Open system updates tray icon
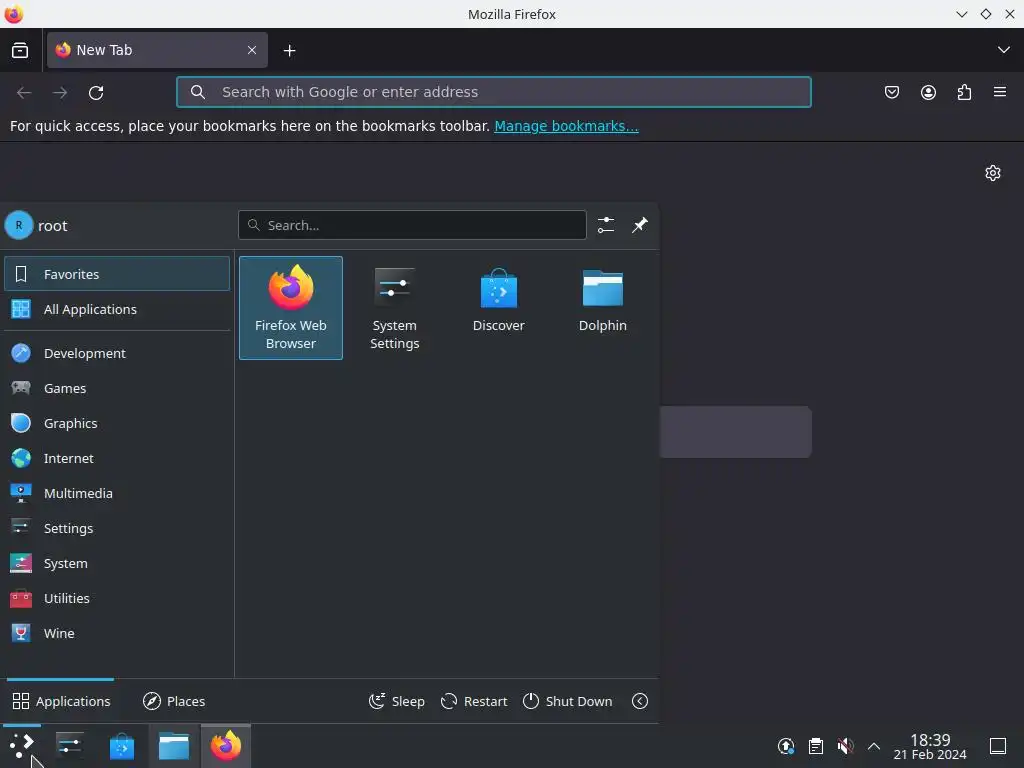Screen dimensions: 1024x768 point(786,745)
